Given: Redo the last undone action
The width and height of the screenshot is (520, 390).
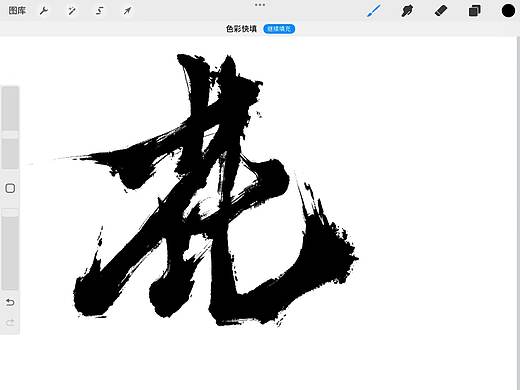Looking at the screenshot, I should pyautogui.click(x=10, y=322).
